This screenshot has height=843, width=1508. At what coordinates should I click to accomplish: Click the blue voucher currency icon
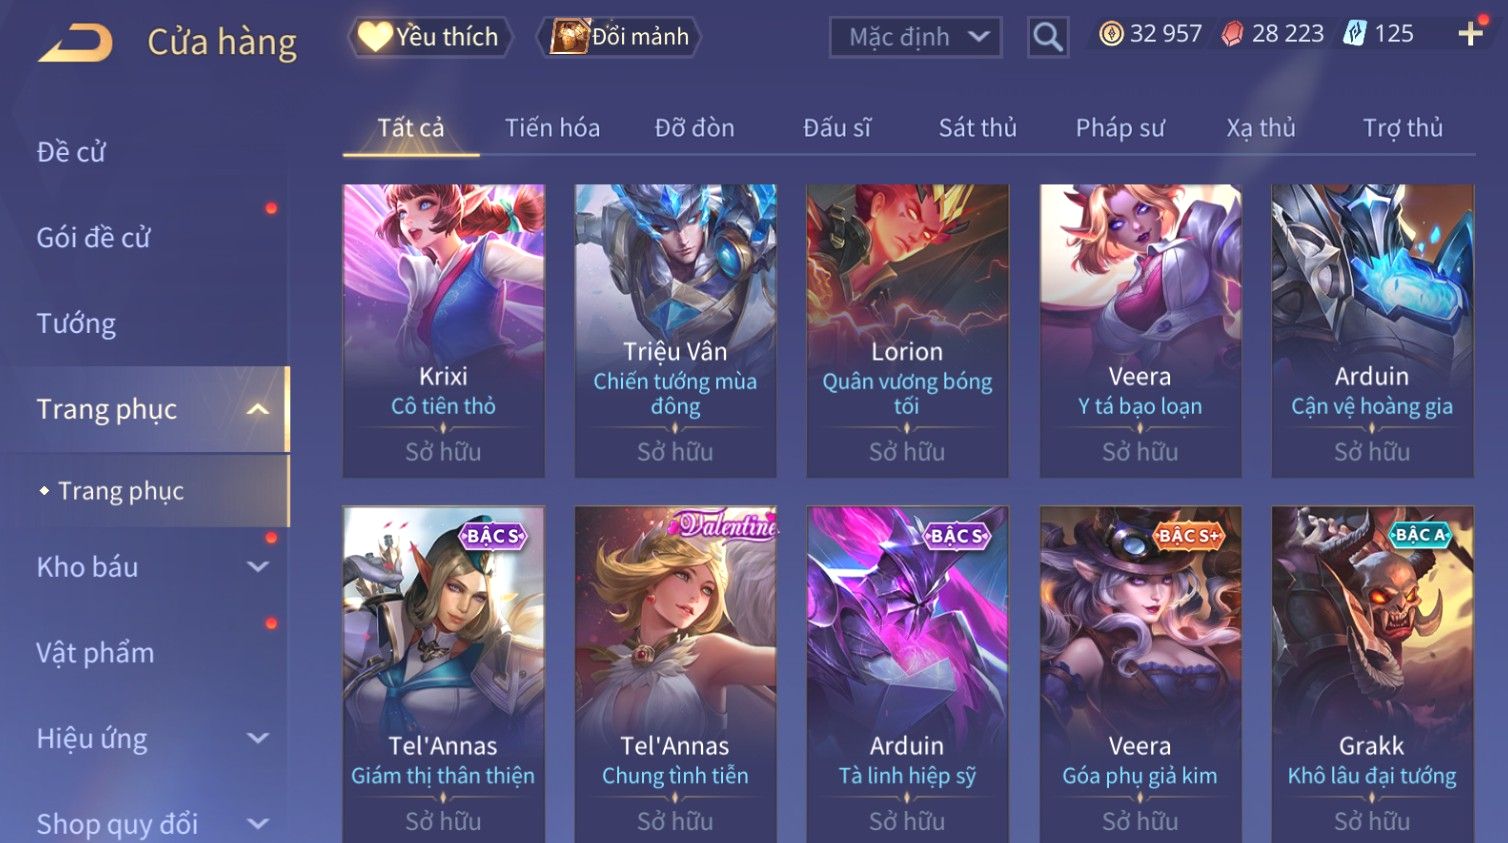1354,34
